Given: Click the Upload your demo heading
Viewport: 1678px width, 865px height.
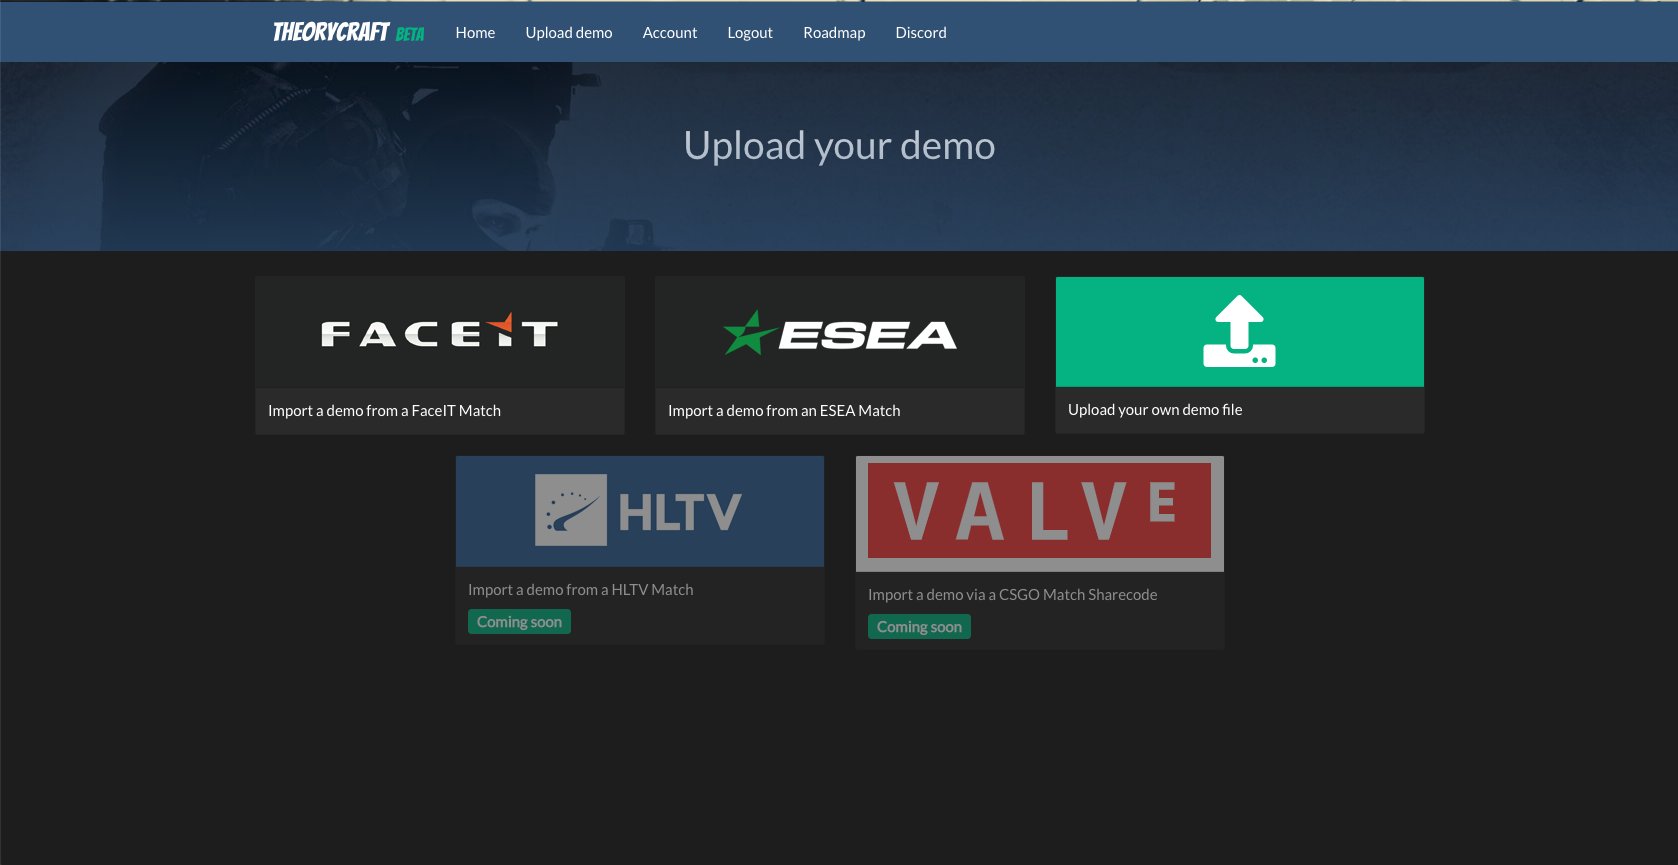Looking at the screenshot, I should [839, 146].
